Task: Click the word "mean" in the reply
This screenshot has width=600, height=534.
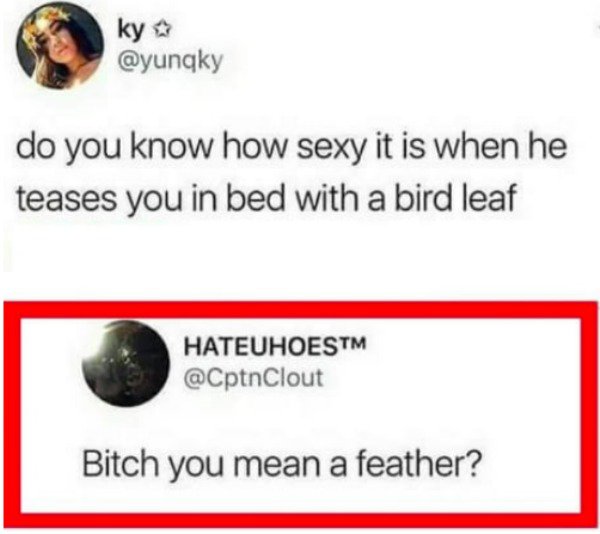Action: (x=276, y=465)
